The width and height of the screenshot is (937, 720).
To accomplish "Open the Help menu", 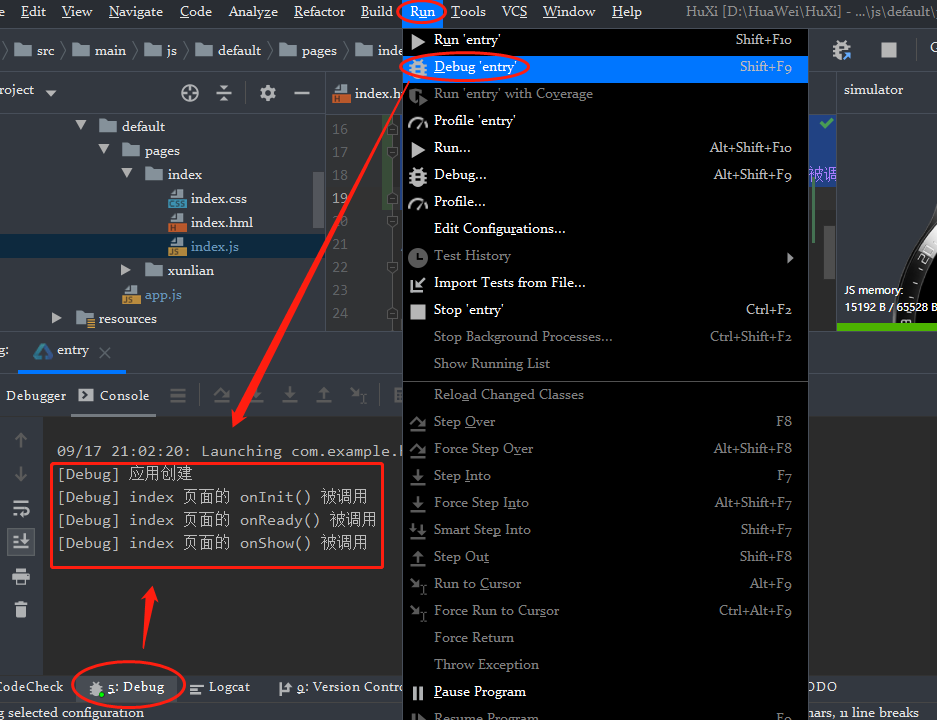I will (626, 11).
